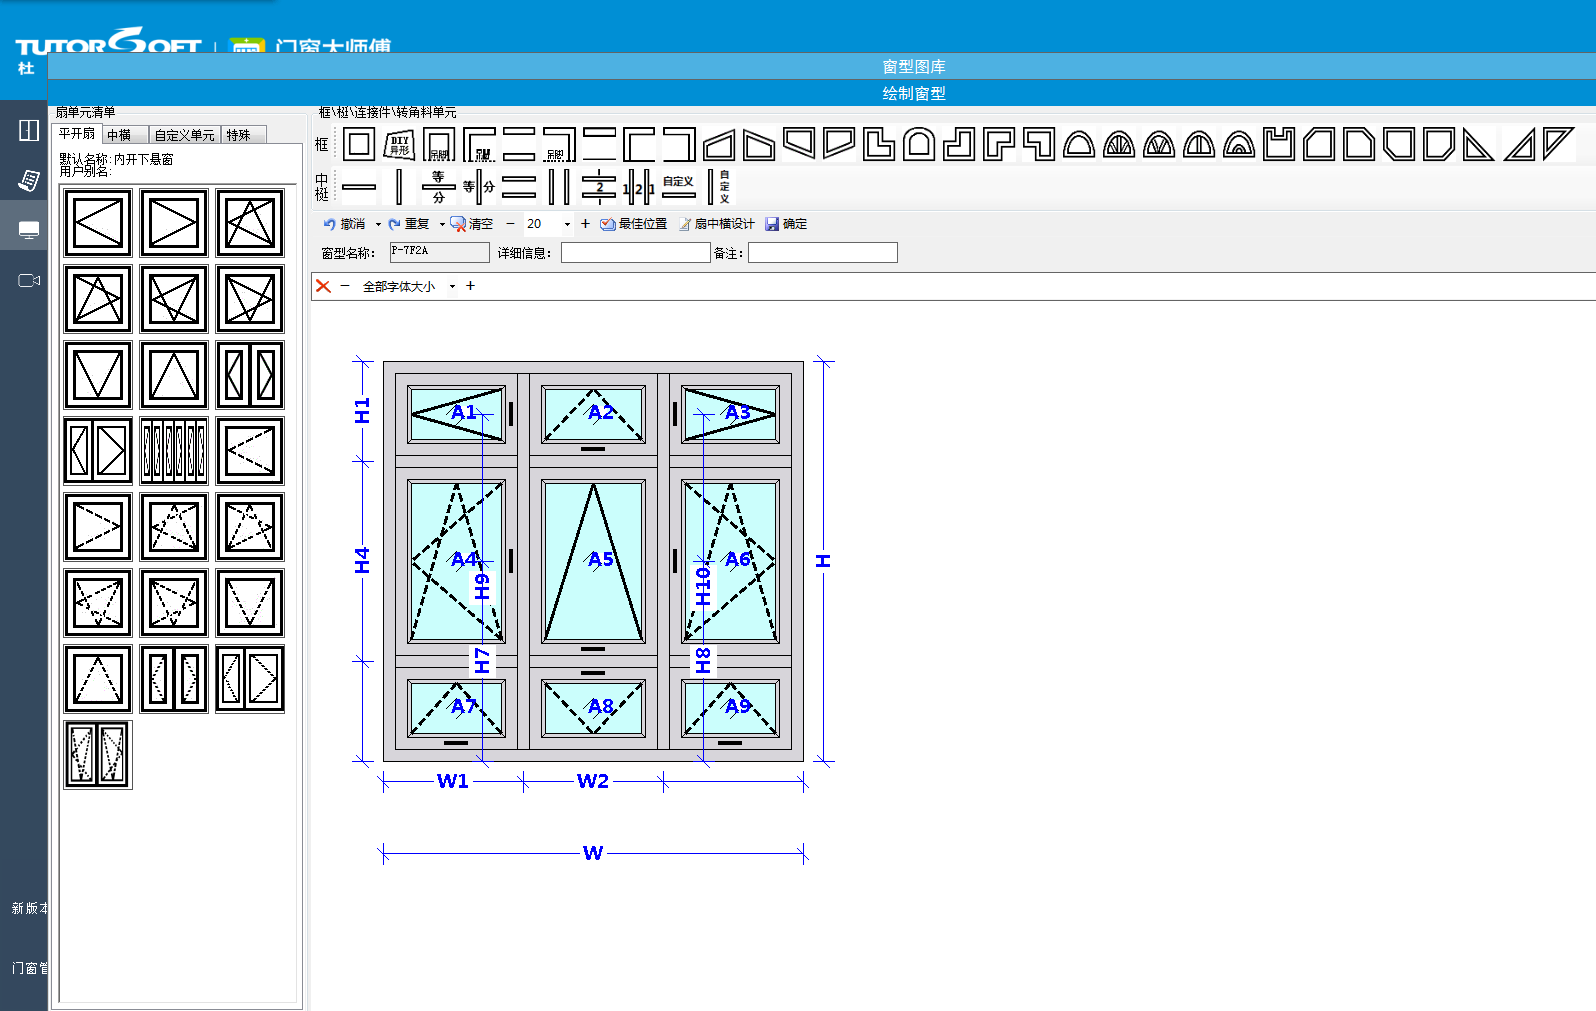1596x1011 pixels.
Task: Open the video camera sidebar icon
Action: click(29, 280)
